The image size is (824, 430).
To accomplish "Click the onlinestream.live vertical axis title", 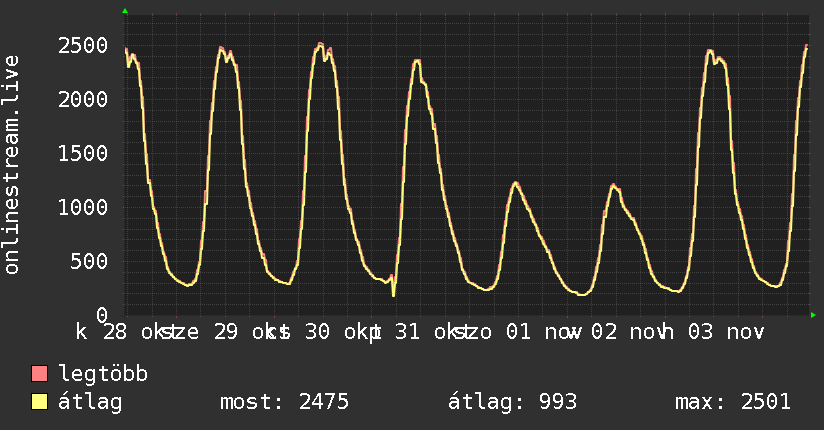I will 11,165.
